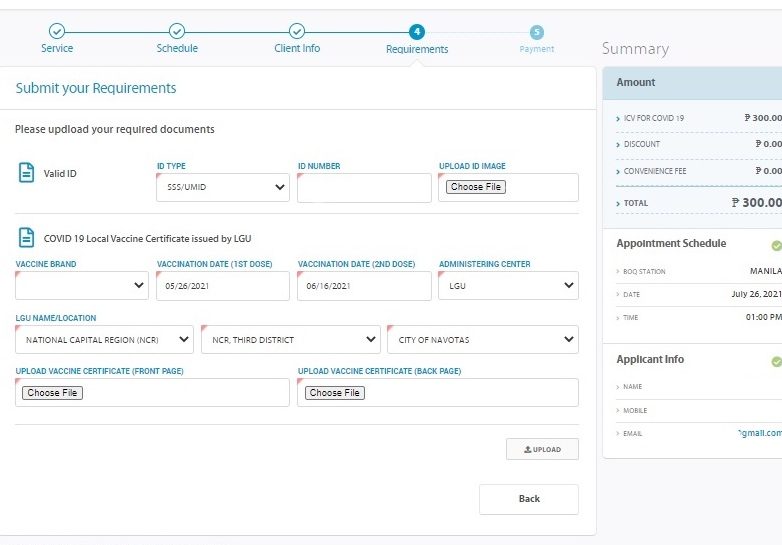The width and height of the screenshot is (782, 545).
Task: Click the Applicant Info green check icon
Action: 776,361
